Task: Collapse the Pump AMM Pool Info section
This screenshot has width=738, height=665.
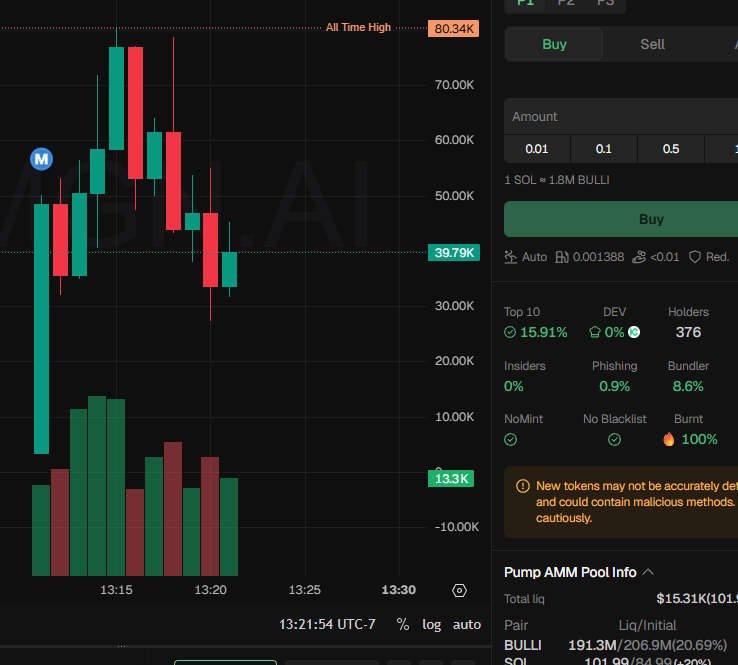Action: [x=648, y=572]
